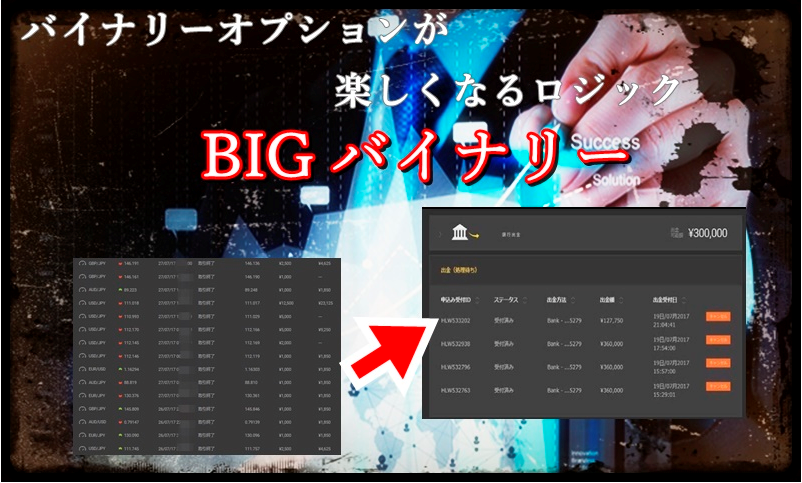
Task: Click the red BIG バイナリー title text
Action: click(x=406, y=152)
